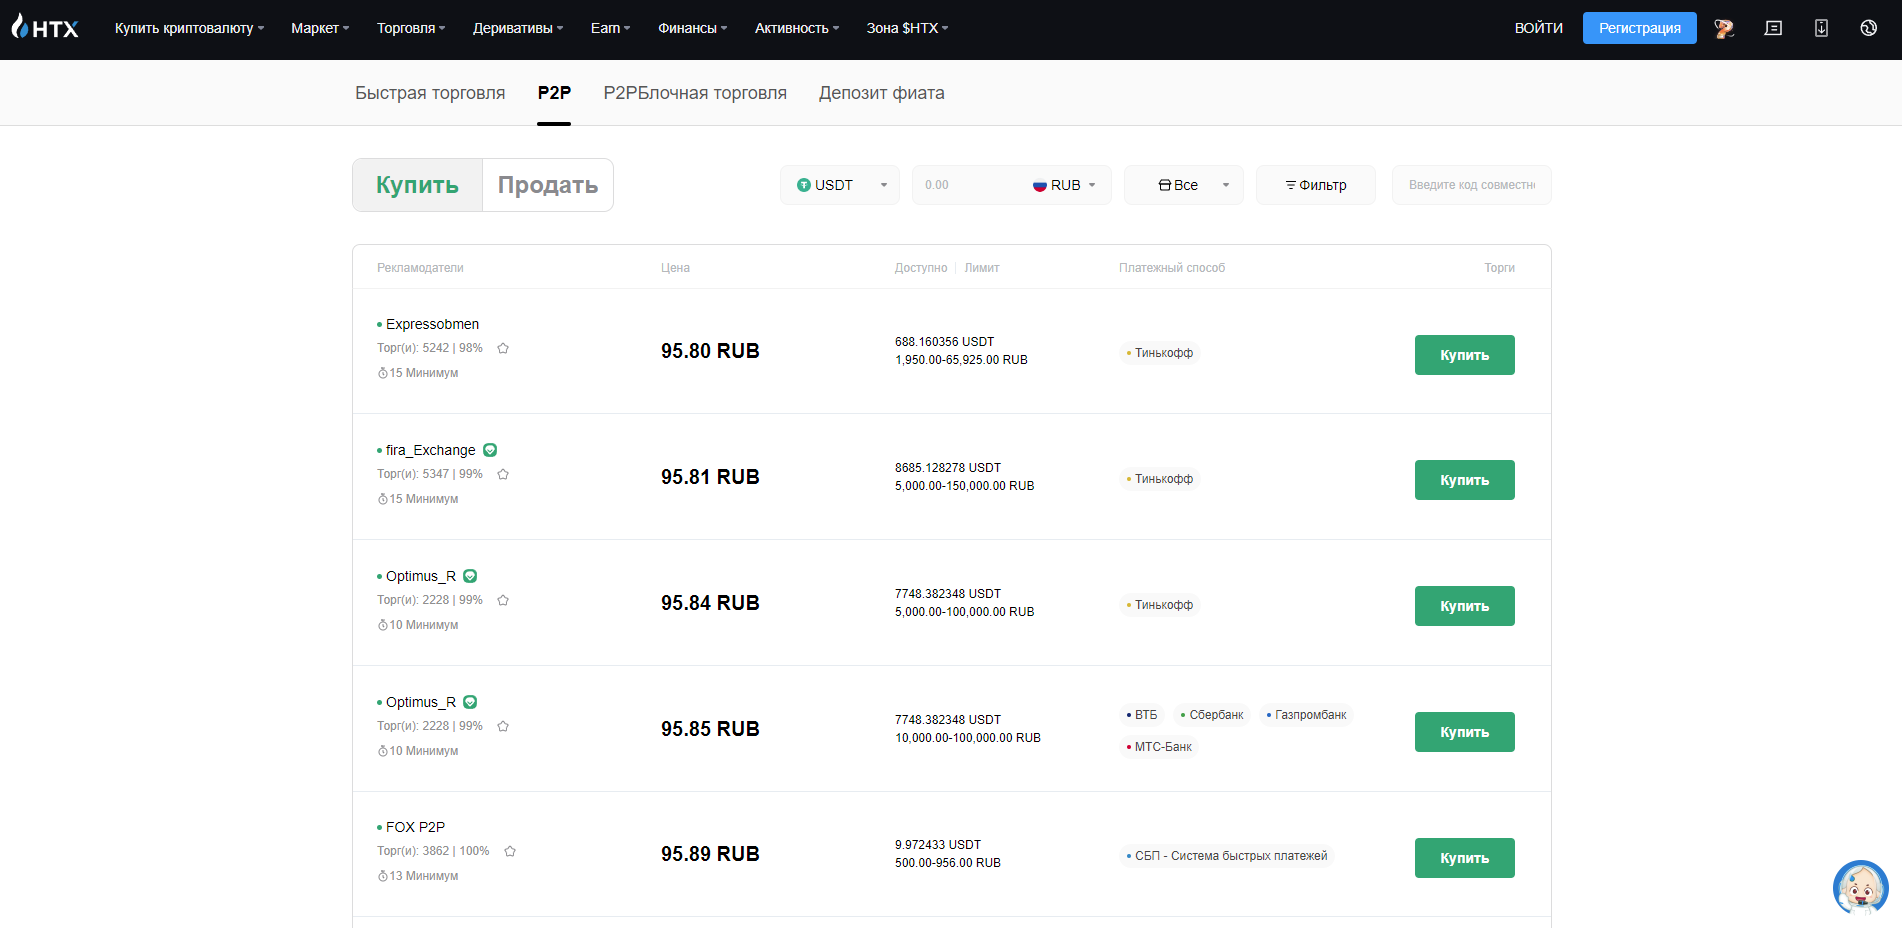
Task: Select the P2P tab
Action: 554,93
